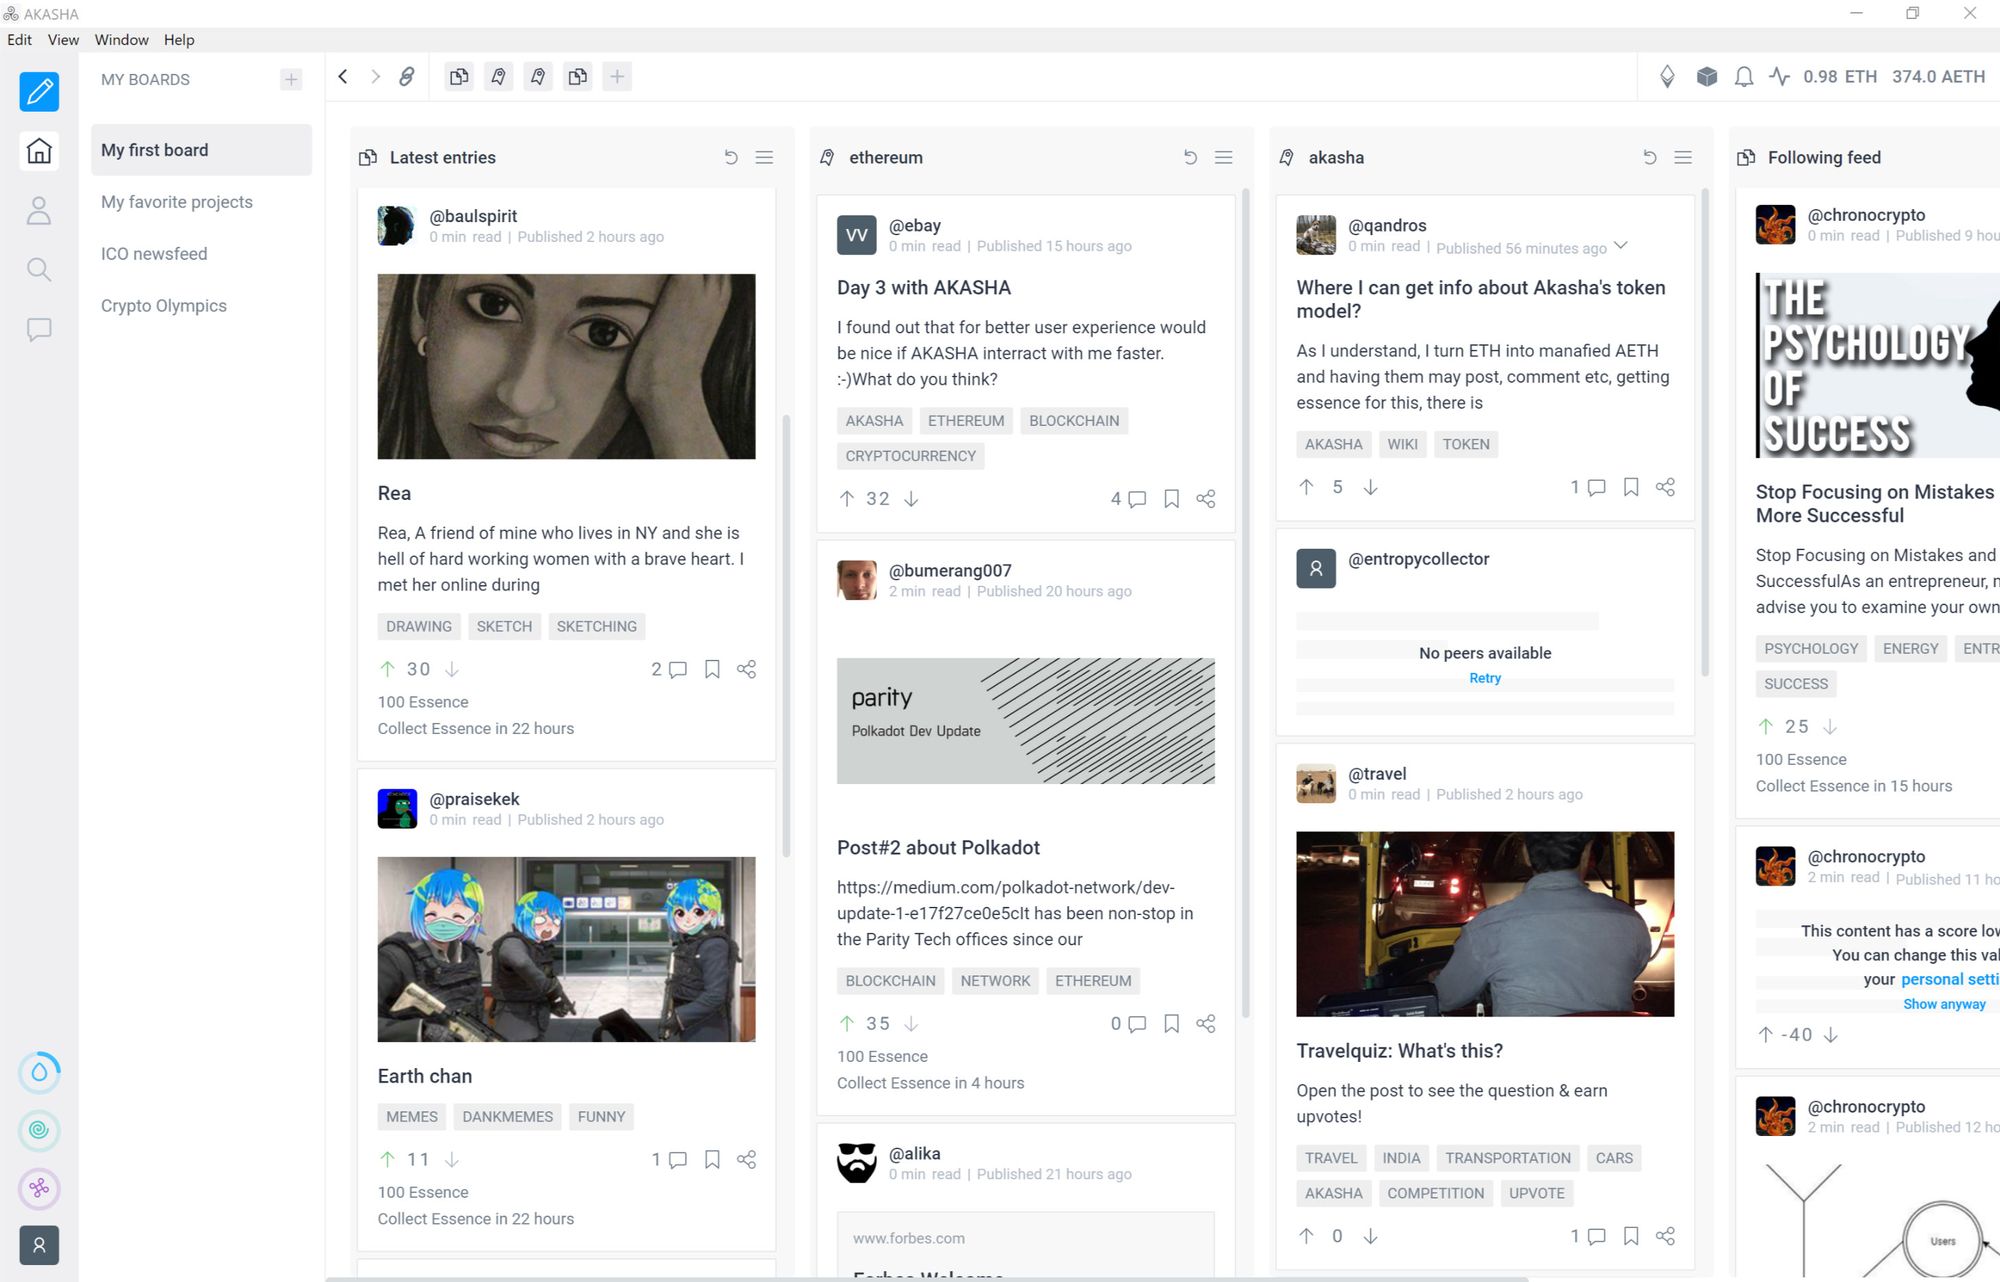
Task: Click the DRAWING tag on Rea entry
Action: pos(419,626)
